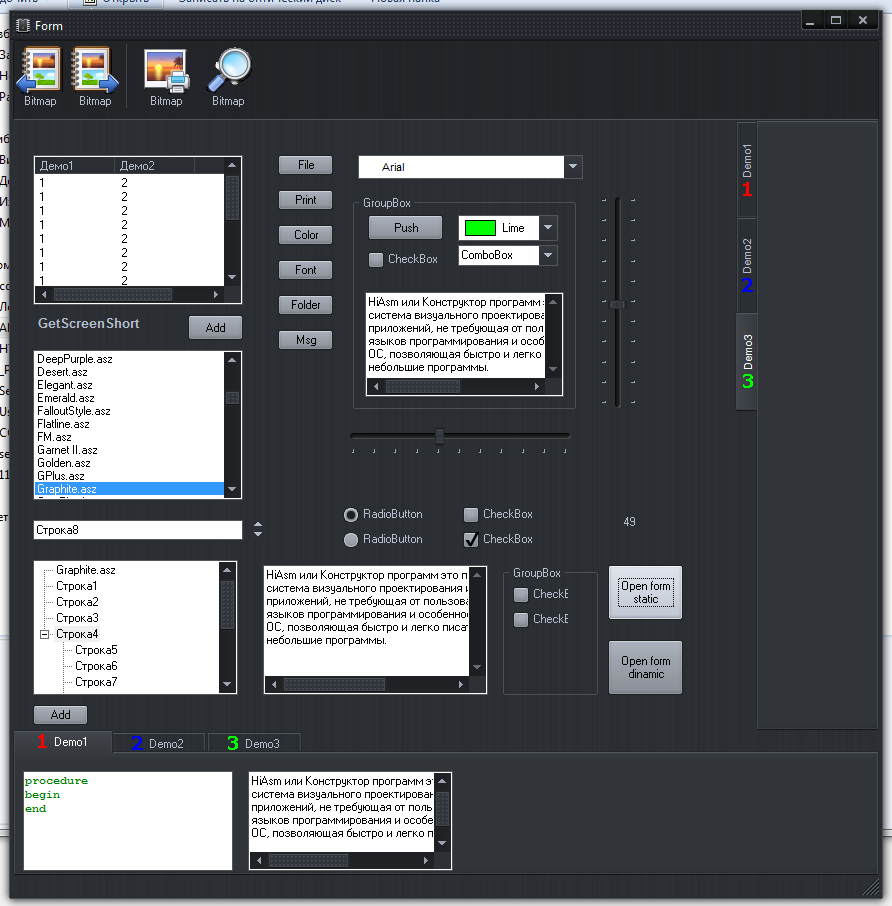The height and width of the screenshot is (906, 892).
Task: Expand the Lime color dropdown
Action: click(x=548, y=228)
